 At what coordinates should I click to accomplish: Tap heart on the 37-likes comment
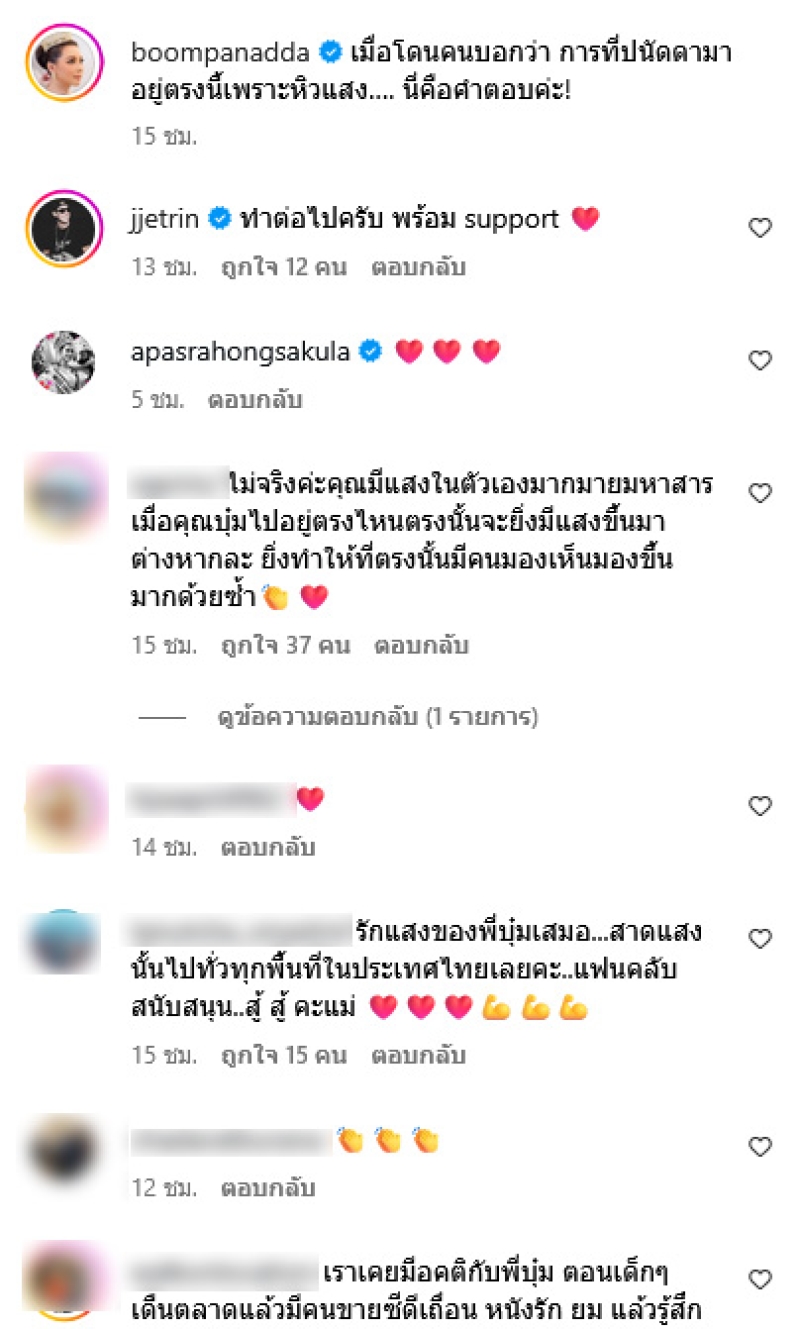(x=760, y=493)
